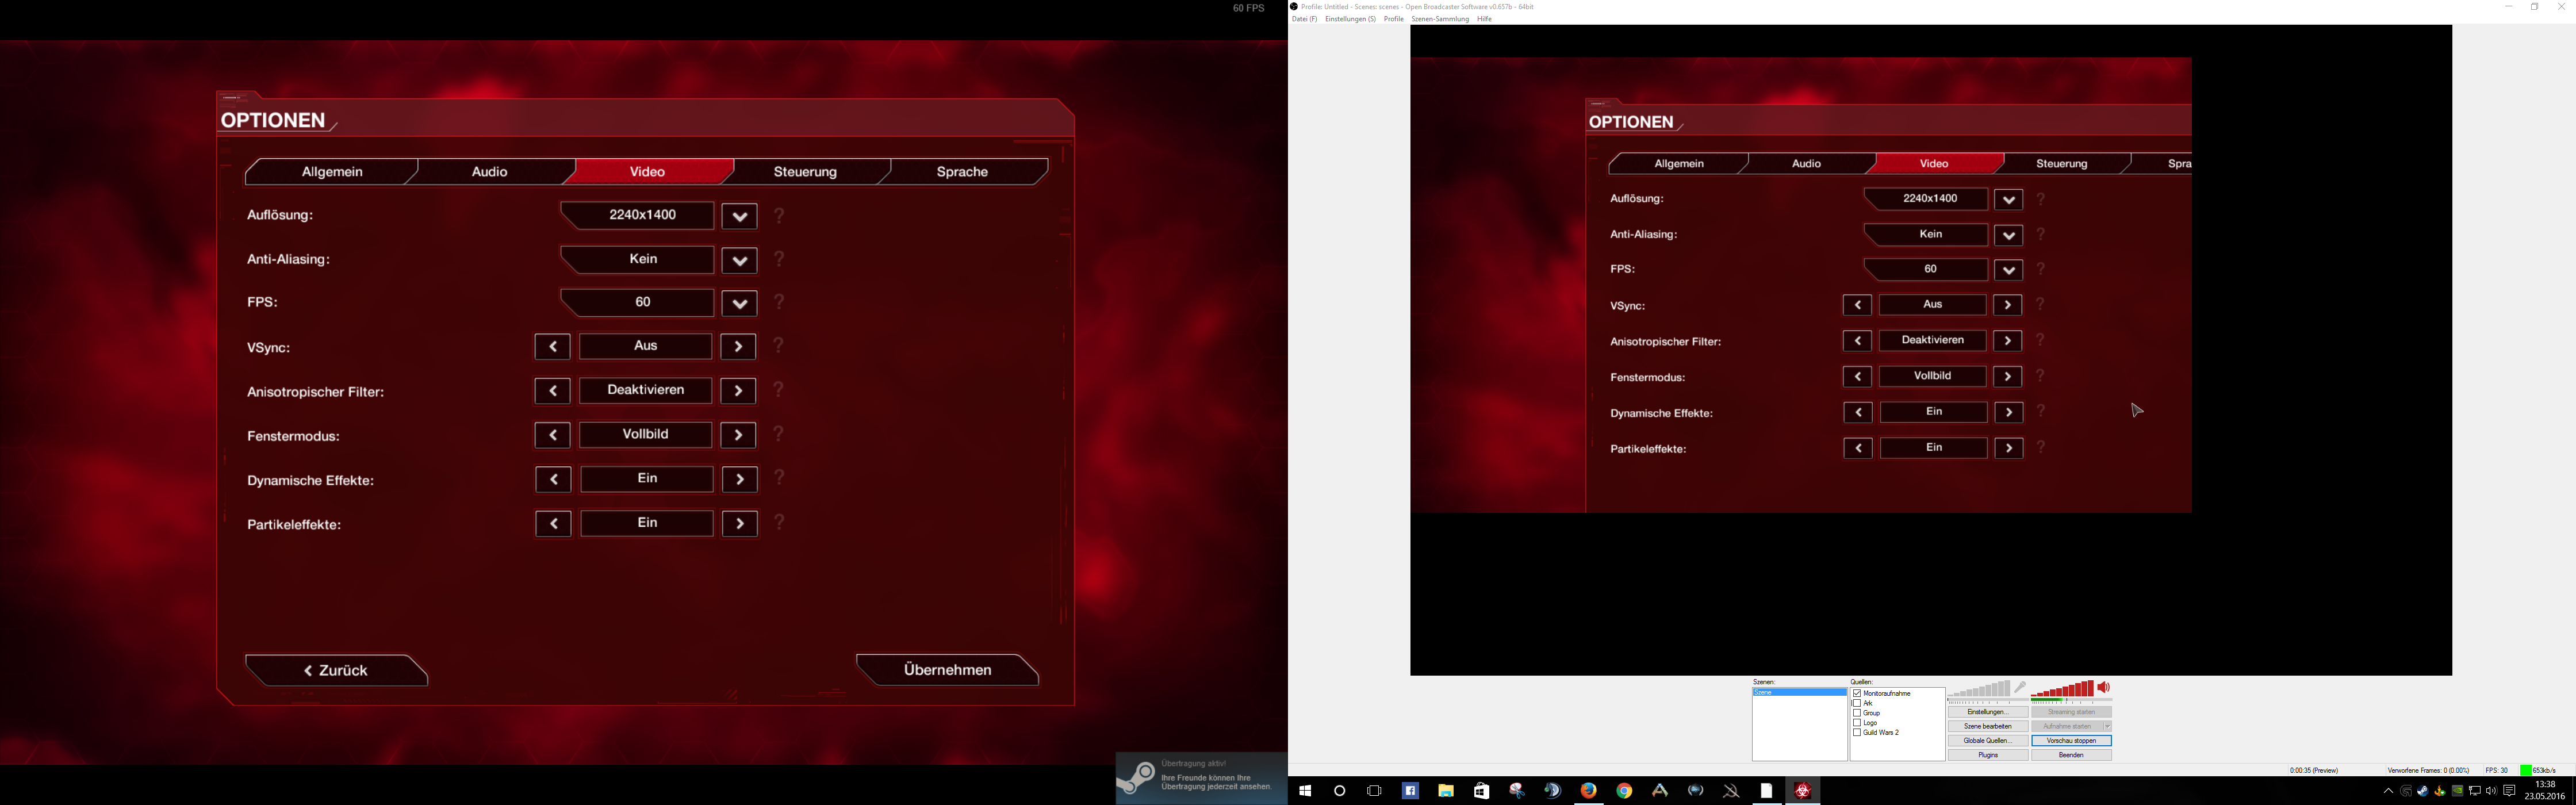Mute the desktop audio speaker icon

click(x=2103, y=688)
